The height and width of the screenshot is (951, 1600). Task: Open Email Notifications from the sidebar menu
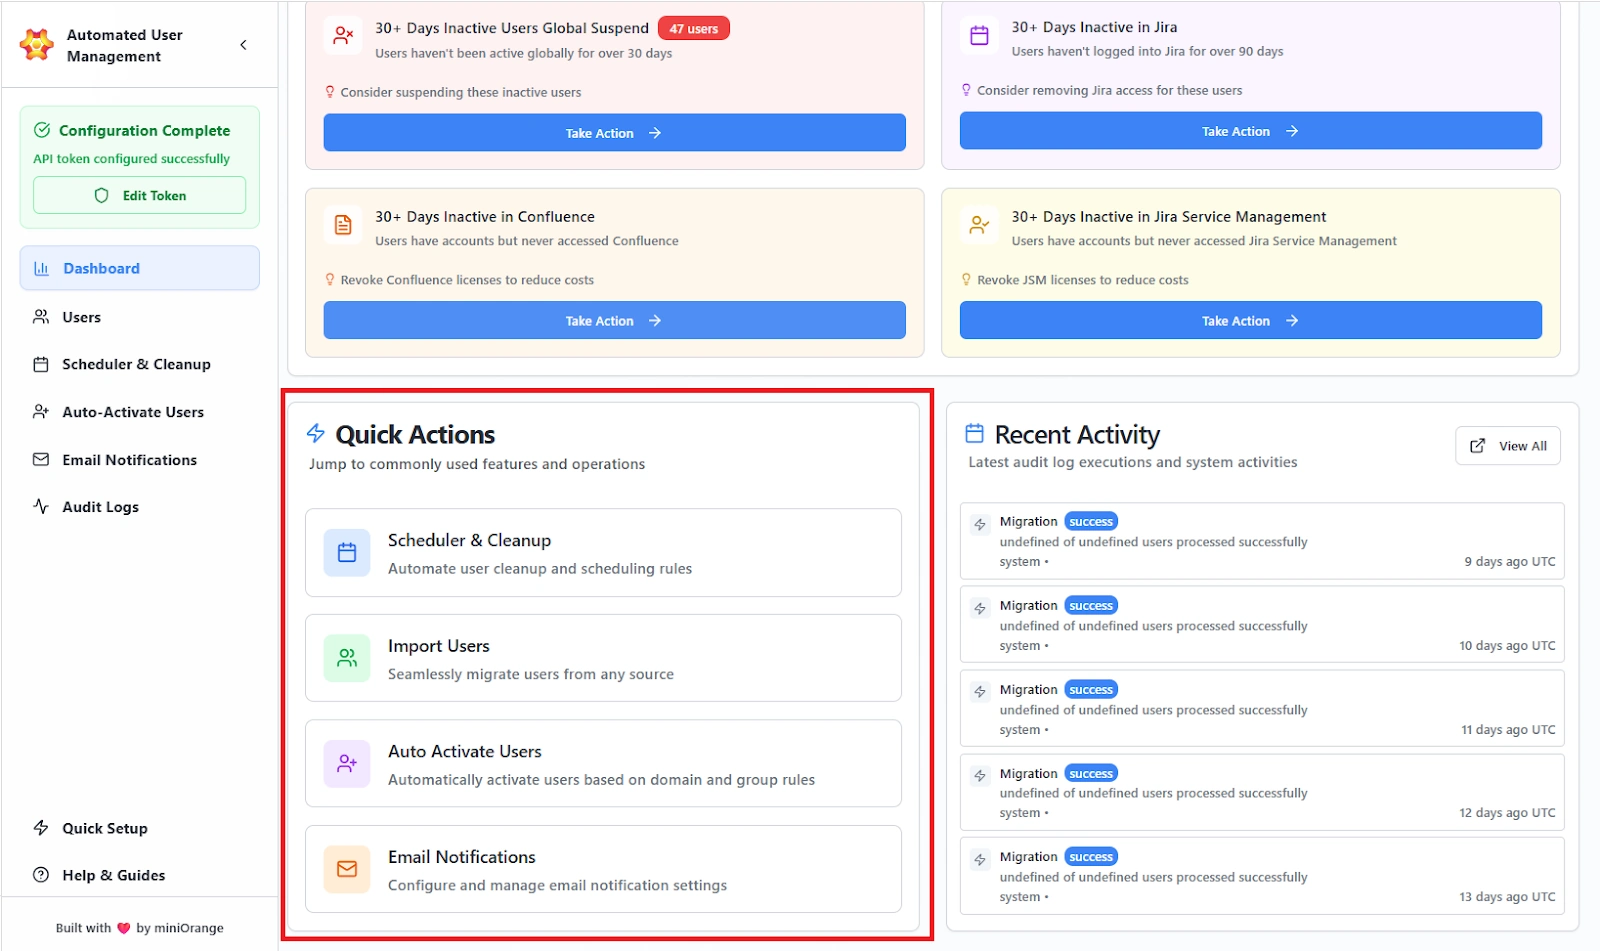click(x=128, y=459)
